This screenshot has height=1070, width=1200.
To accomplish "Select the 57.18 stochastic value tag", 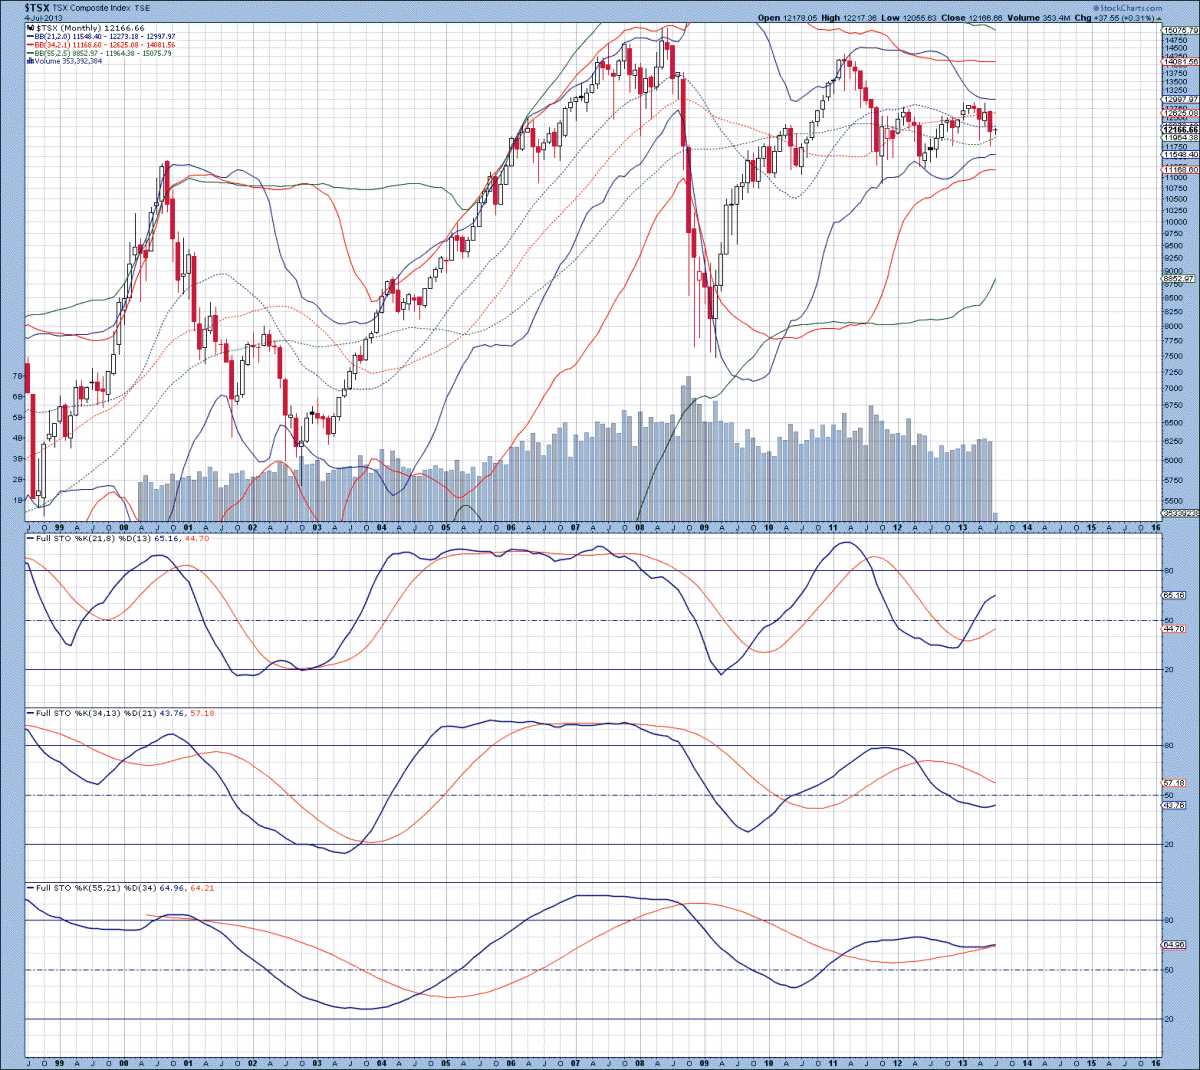I will pyautogui.click(x=1174, y=783).
